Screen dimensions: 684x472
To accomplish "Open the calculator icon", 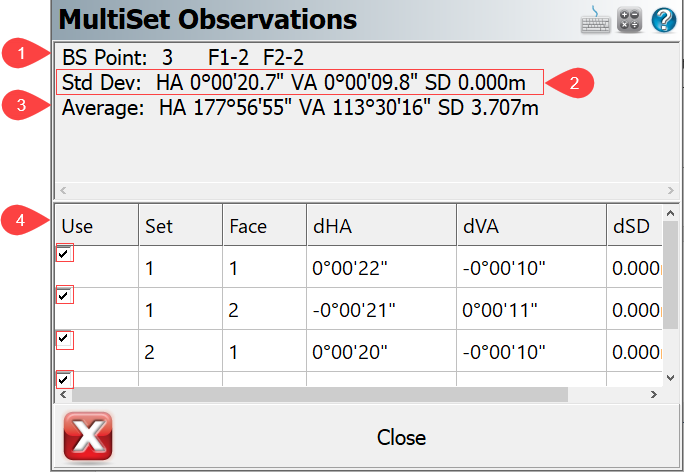I will [629, 19].
